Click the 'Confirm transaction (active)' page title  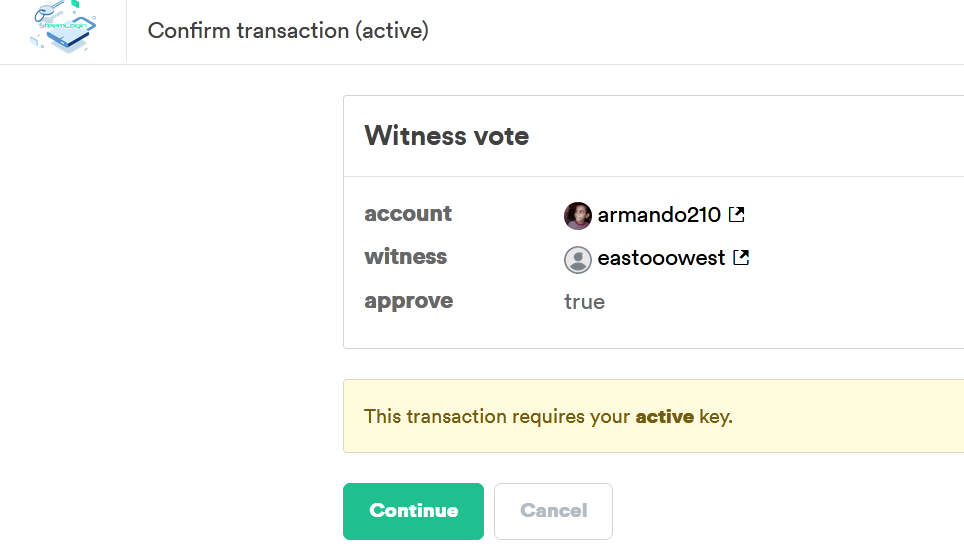(288, 31)
